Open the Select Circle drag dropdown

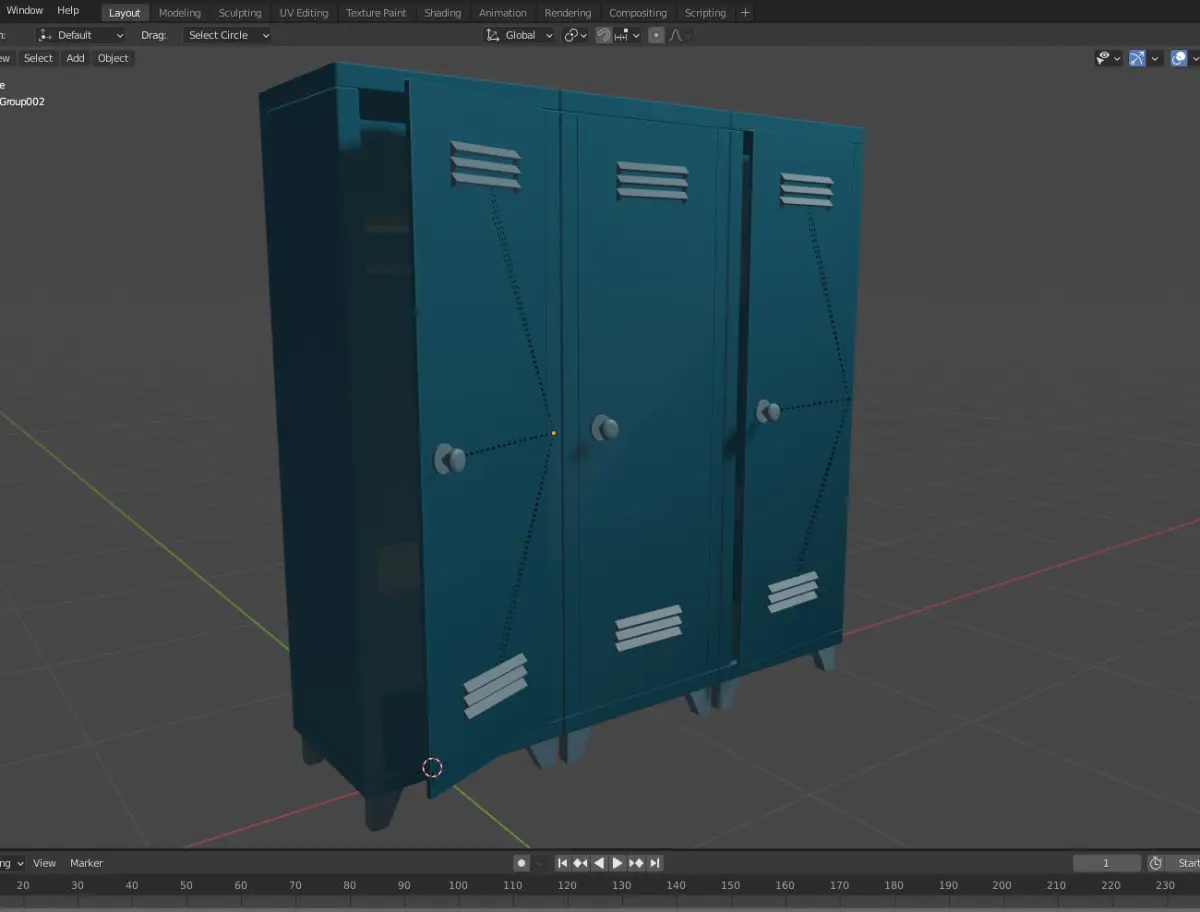pyautogui.click(x=228, y=35)
